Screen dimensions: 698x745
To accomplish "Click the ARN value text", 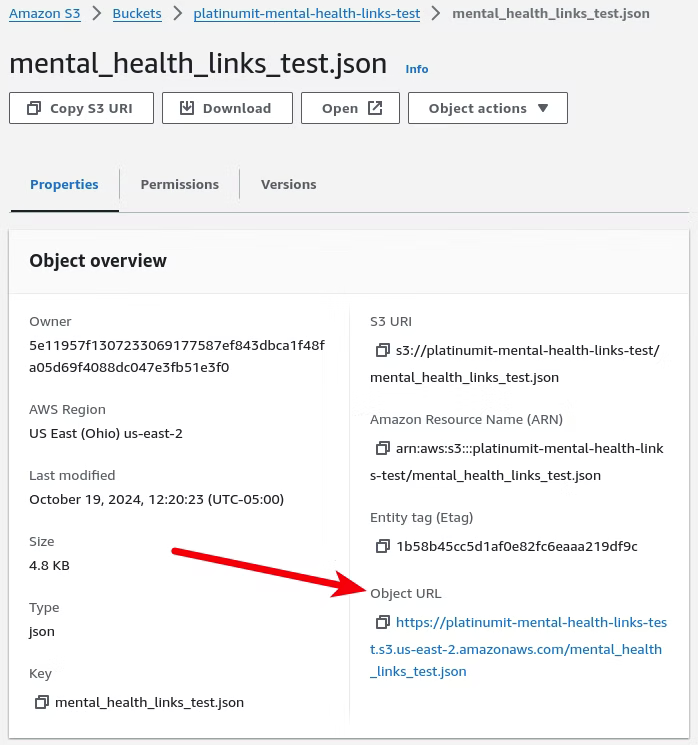I will (516, 462).
